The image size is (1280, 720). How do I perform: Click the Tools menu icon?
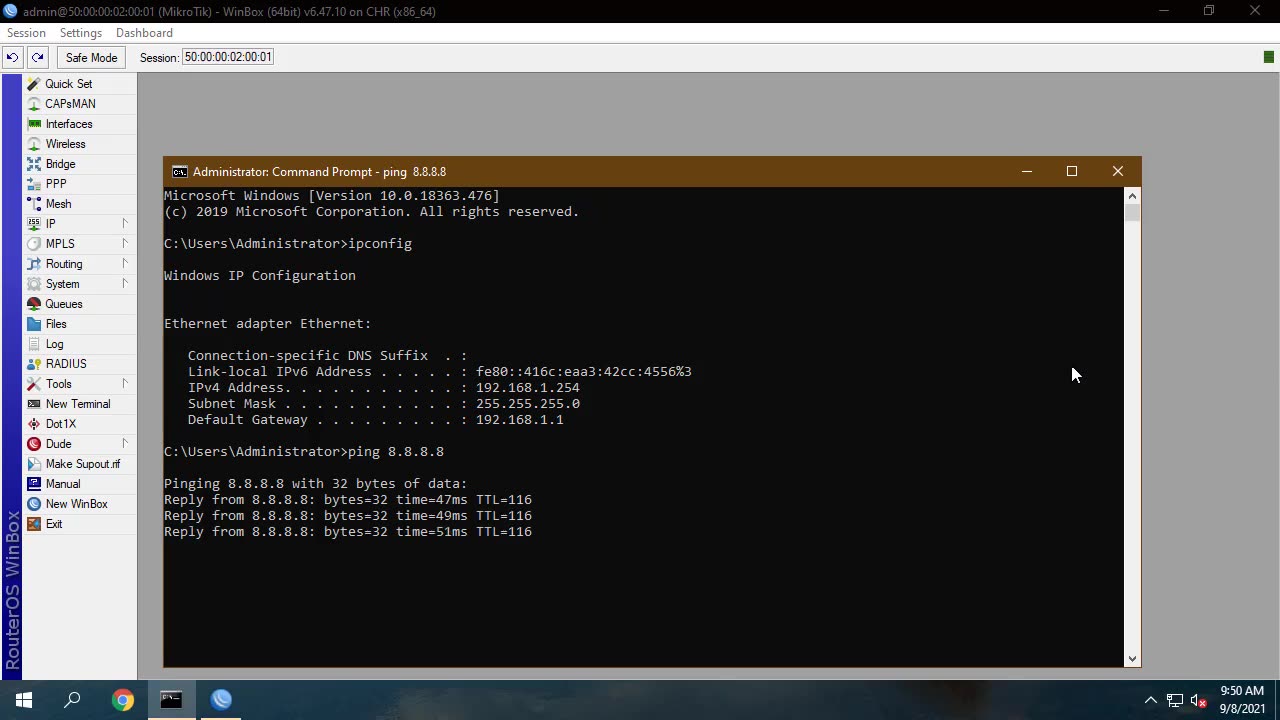[34, 384]
